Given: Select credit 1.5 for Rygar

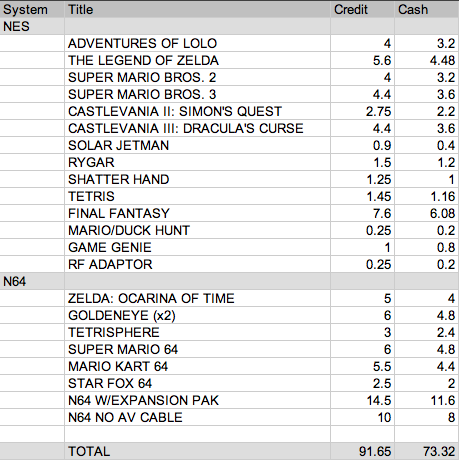Looking at the screenshot, I should (x=362, y=162).
